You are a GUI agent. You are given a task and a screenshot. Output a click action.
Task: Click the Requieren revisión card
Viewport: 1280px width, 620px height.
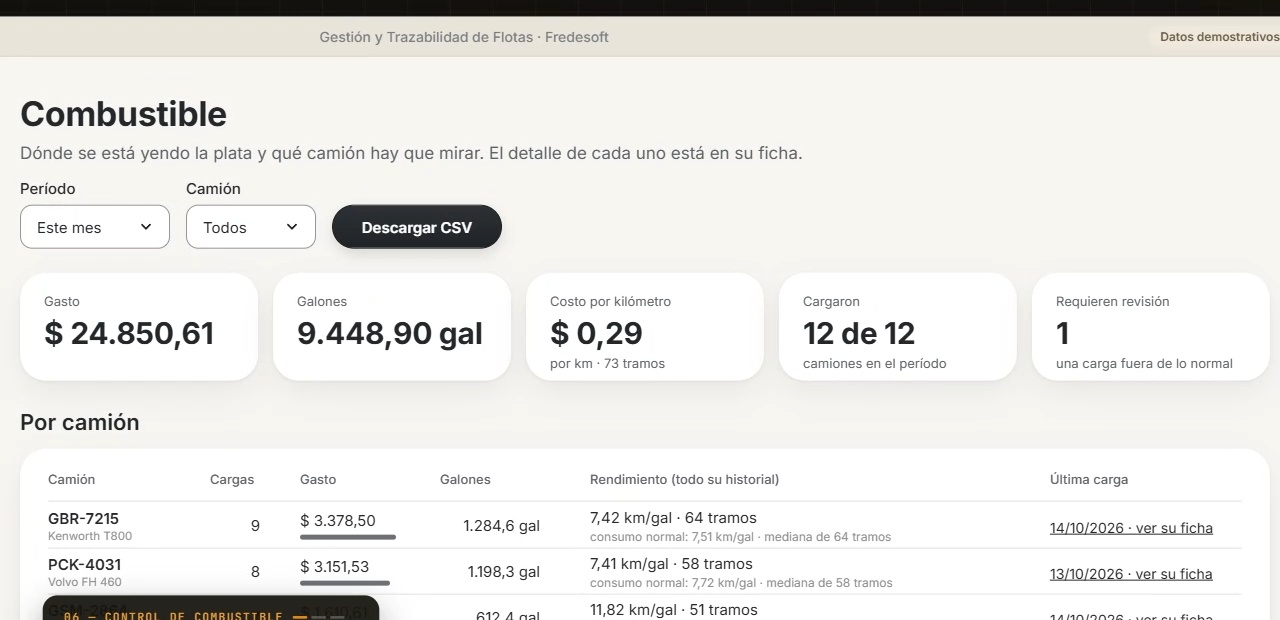pos(1151,327)
